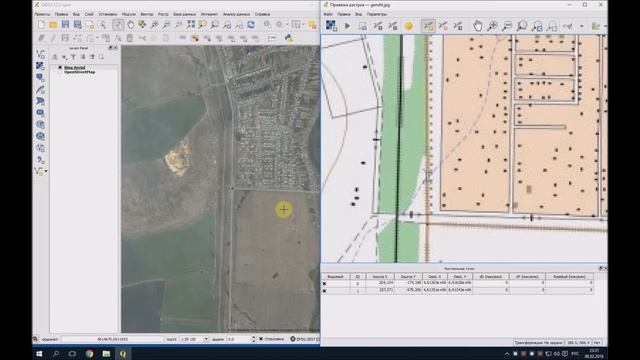Viewport: 640px width, 360px height.
Task: Click the Open Raster icon in Georeferencer
Action: pos(331,26)
